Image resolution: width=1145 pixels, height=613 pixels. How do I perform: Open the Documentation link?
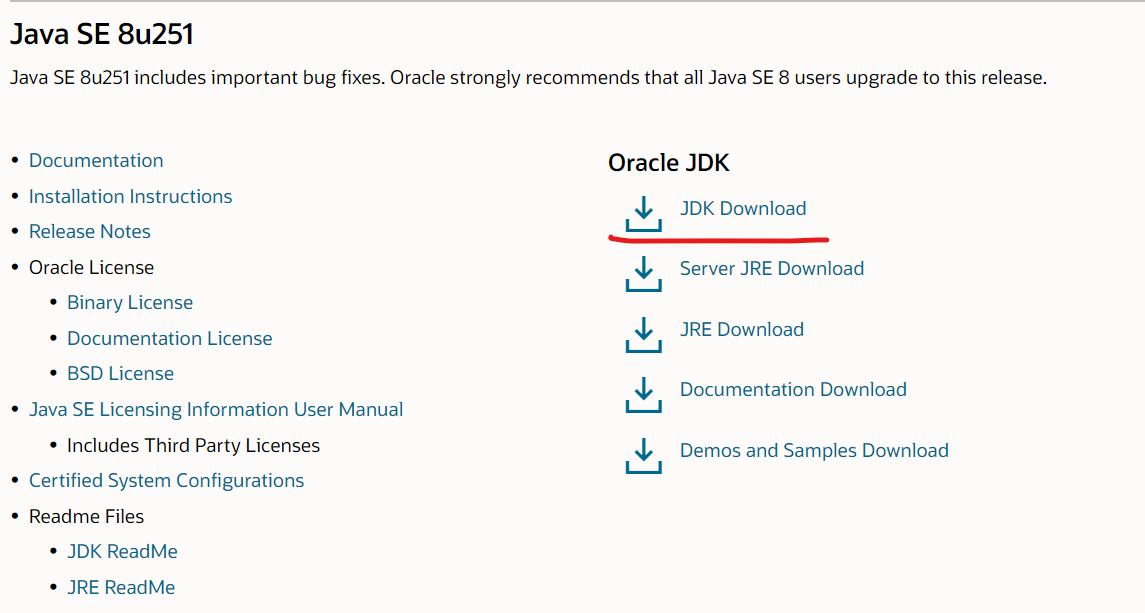[x=95, y=160]
